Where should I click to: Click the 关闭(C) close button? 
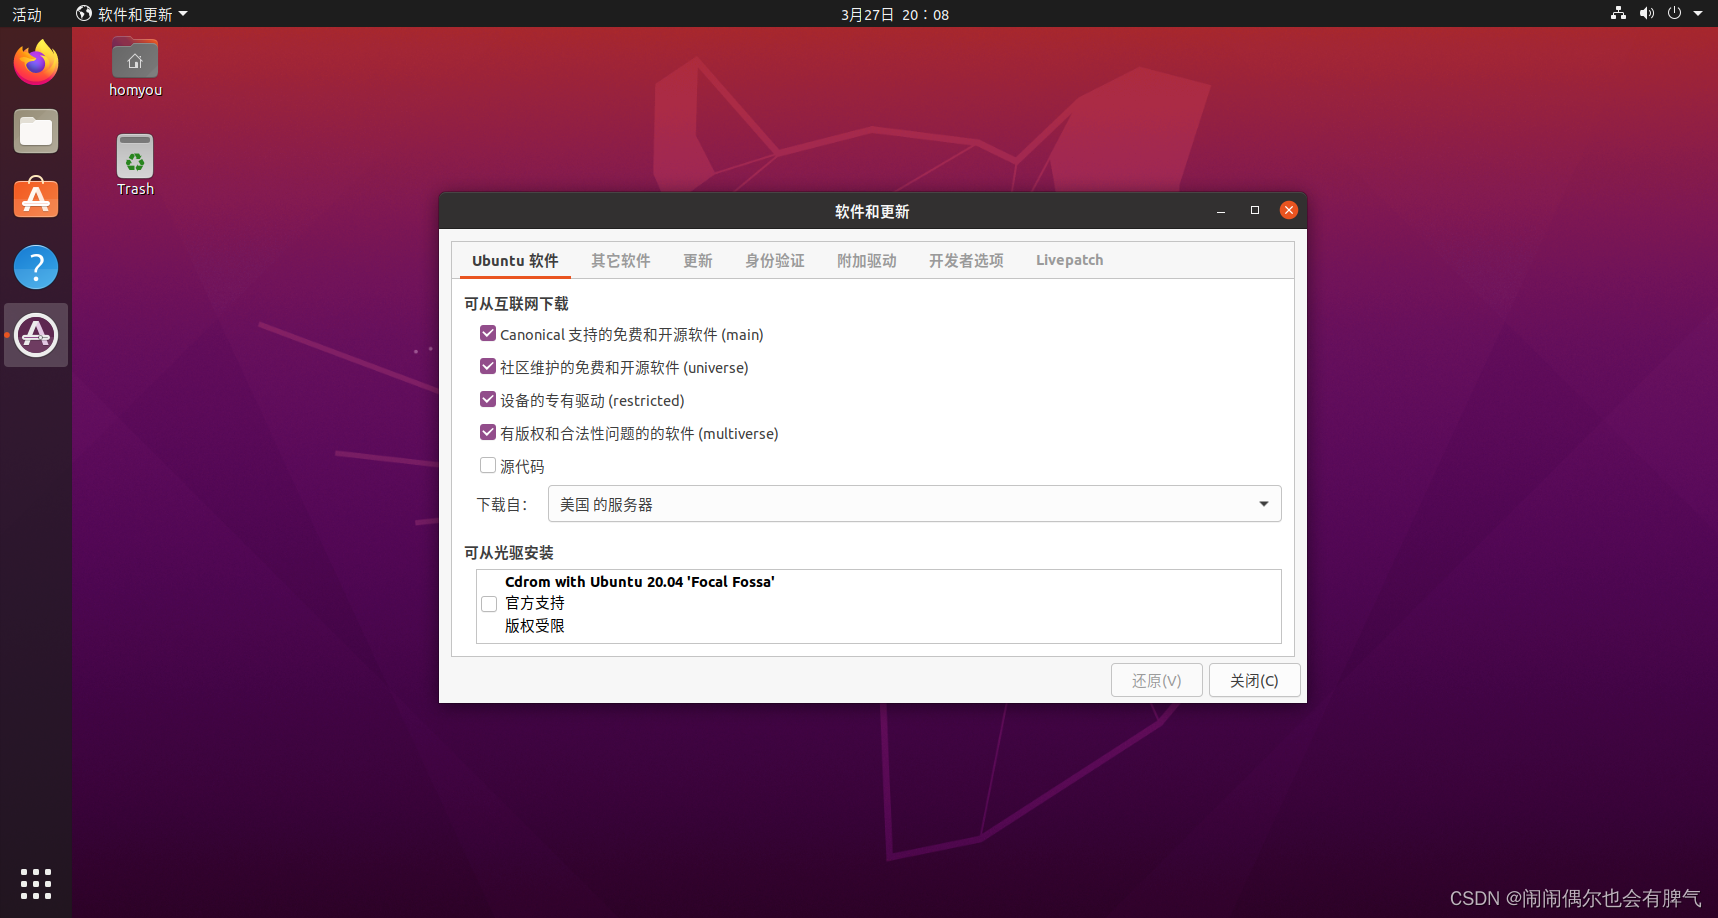1254,680
